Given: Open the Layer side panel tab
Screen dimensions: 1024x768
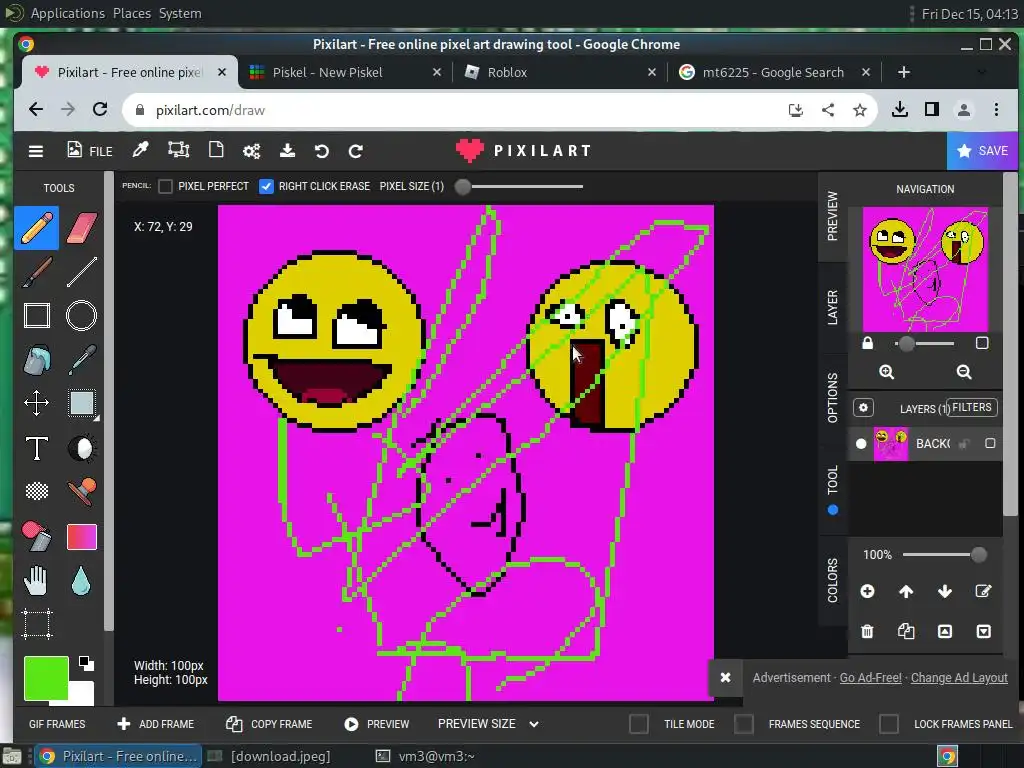Looking at the screenshot, I should 833,307.
